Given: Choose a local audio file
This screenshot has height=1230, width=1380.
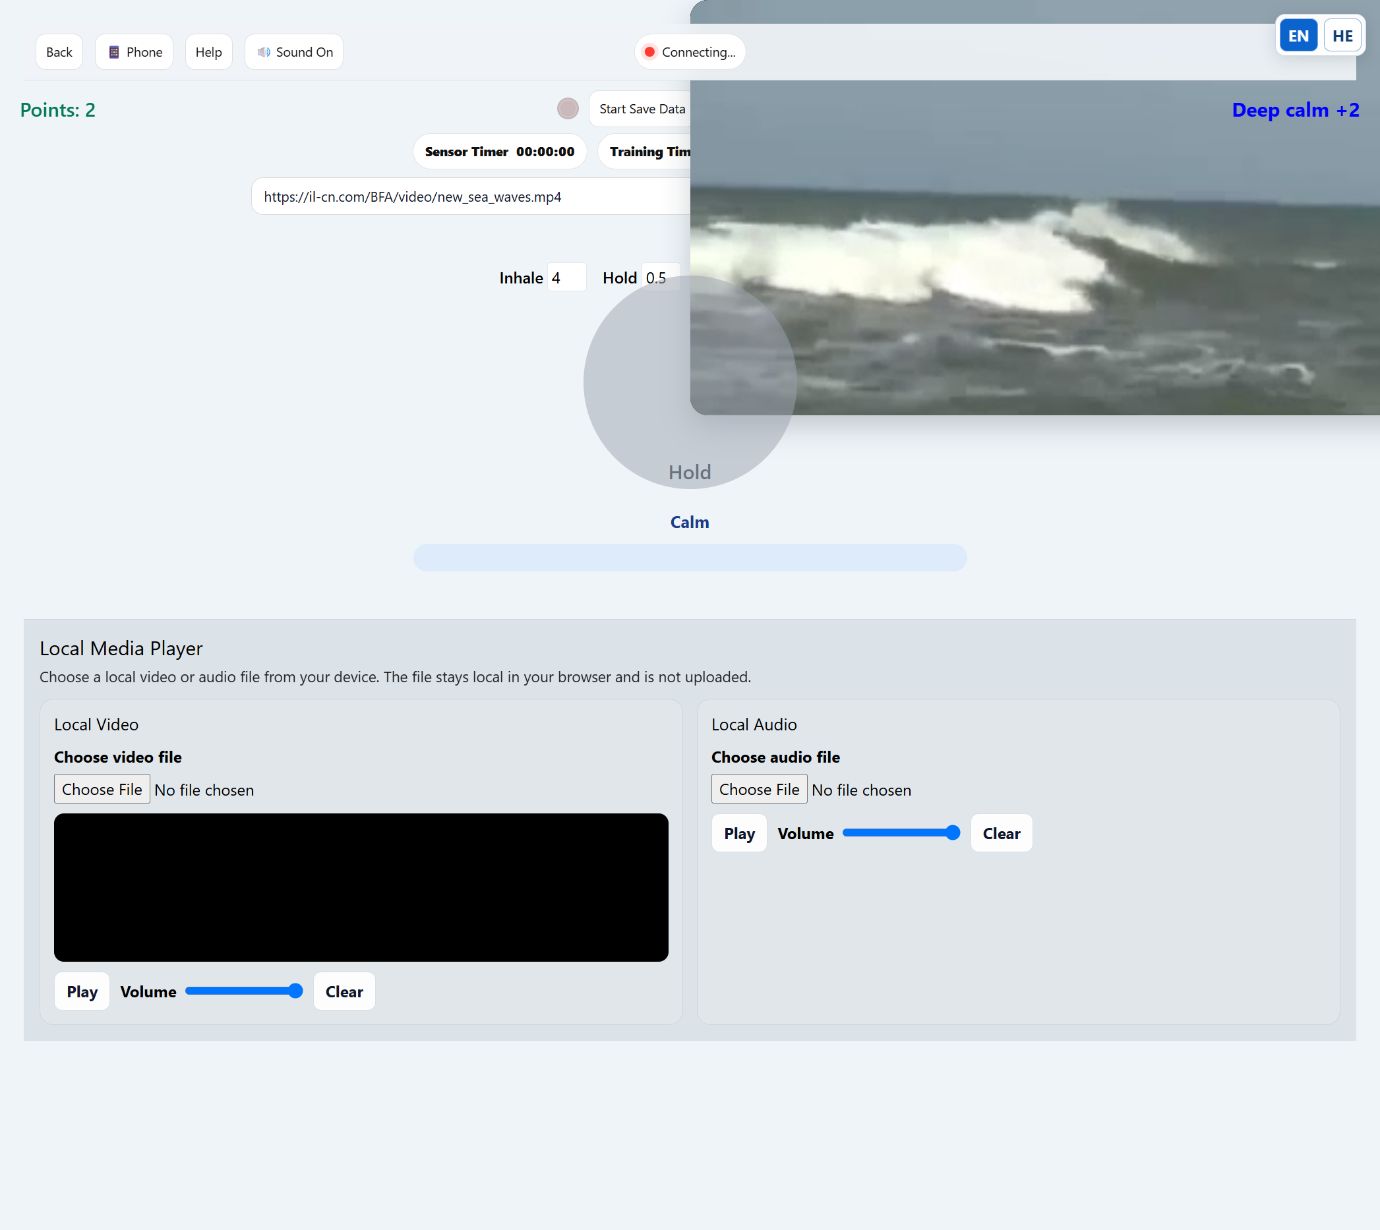Looking at the screenshot, I should (x=759, y=789).
